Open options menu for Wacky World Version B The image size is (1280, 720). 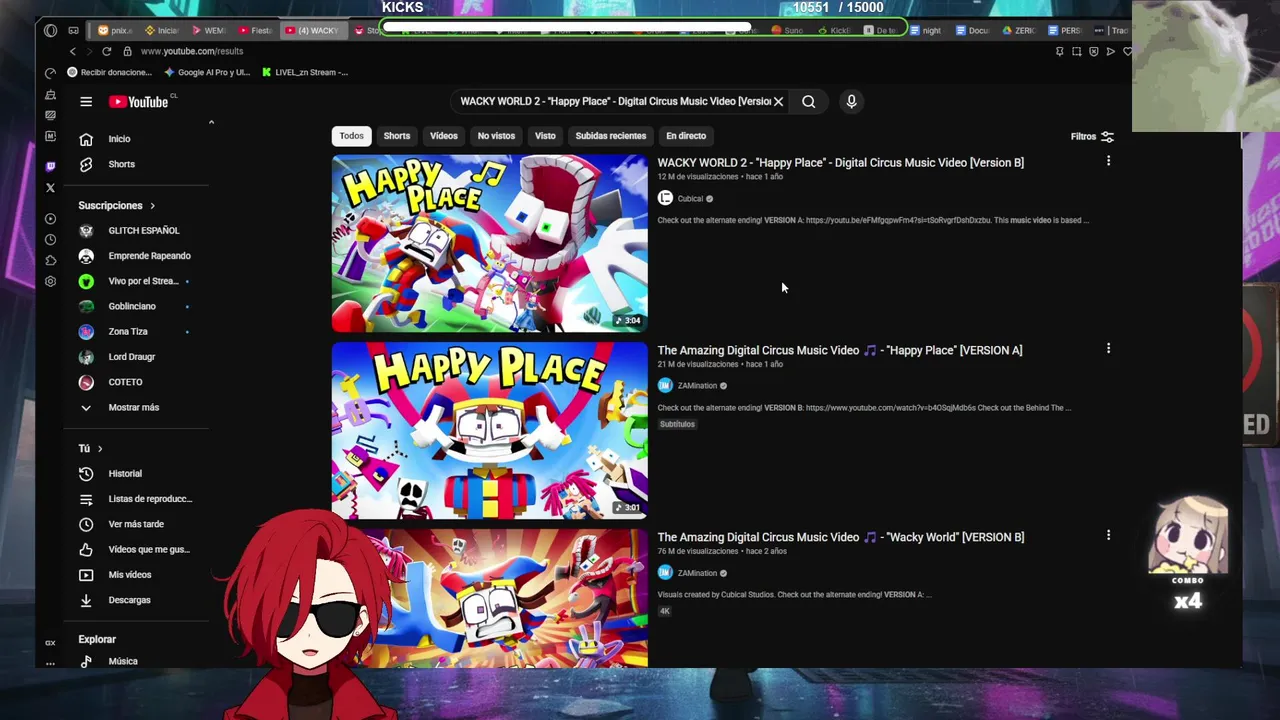tap(1108, 536)
